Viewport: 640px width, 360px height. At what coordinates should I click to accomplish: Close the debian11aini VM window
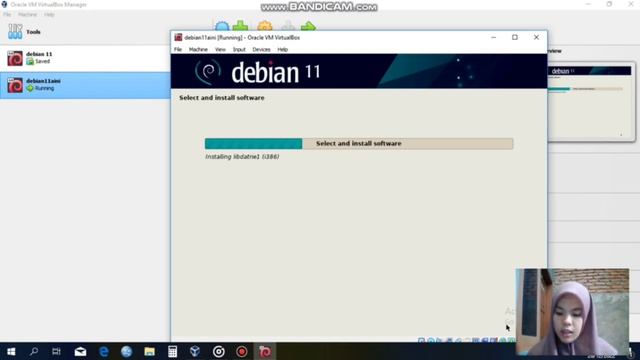(536, 37)
